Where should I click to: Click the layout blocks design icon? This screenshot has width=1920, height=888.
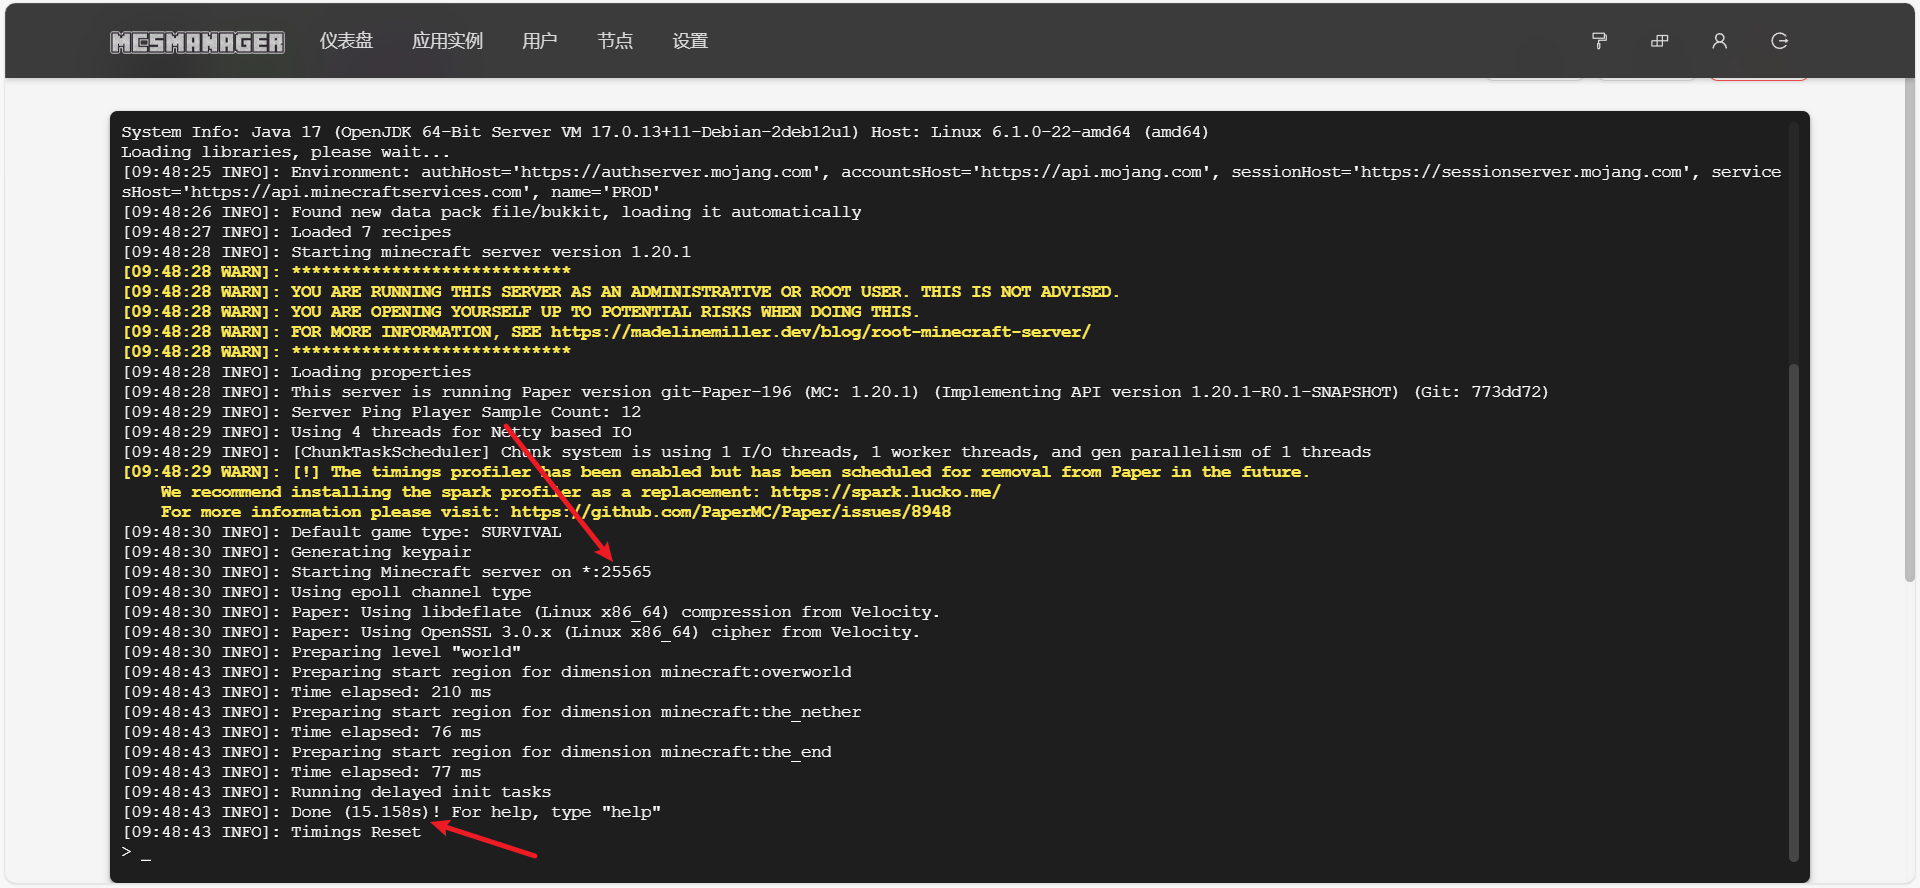click(1659, 41)
